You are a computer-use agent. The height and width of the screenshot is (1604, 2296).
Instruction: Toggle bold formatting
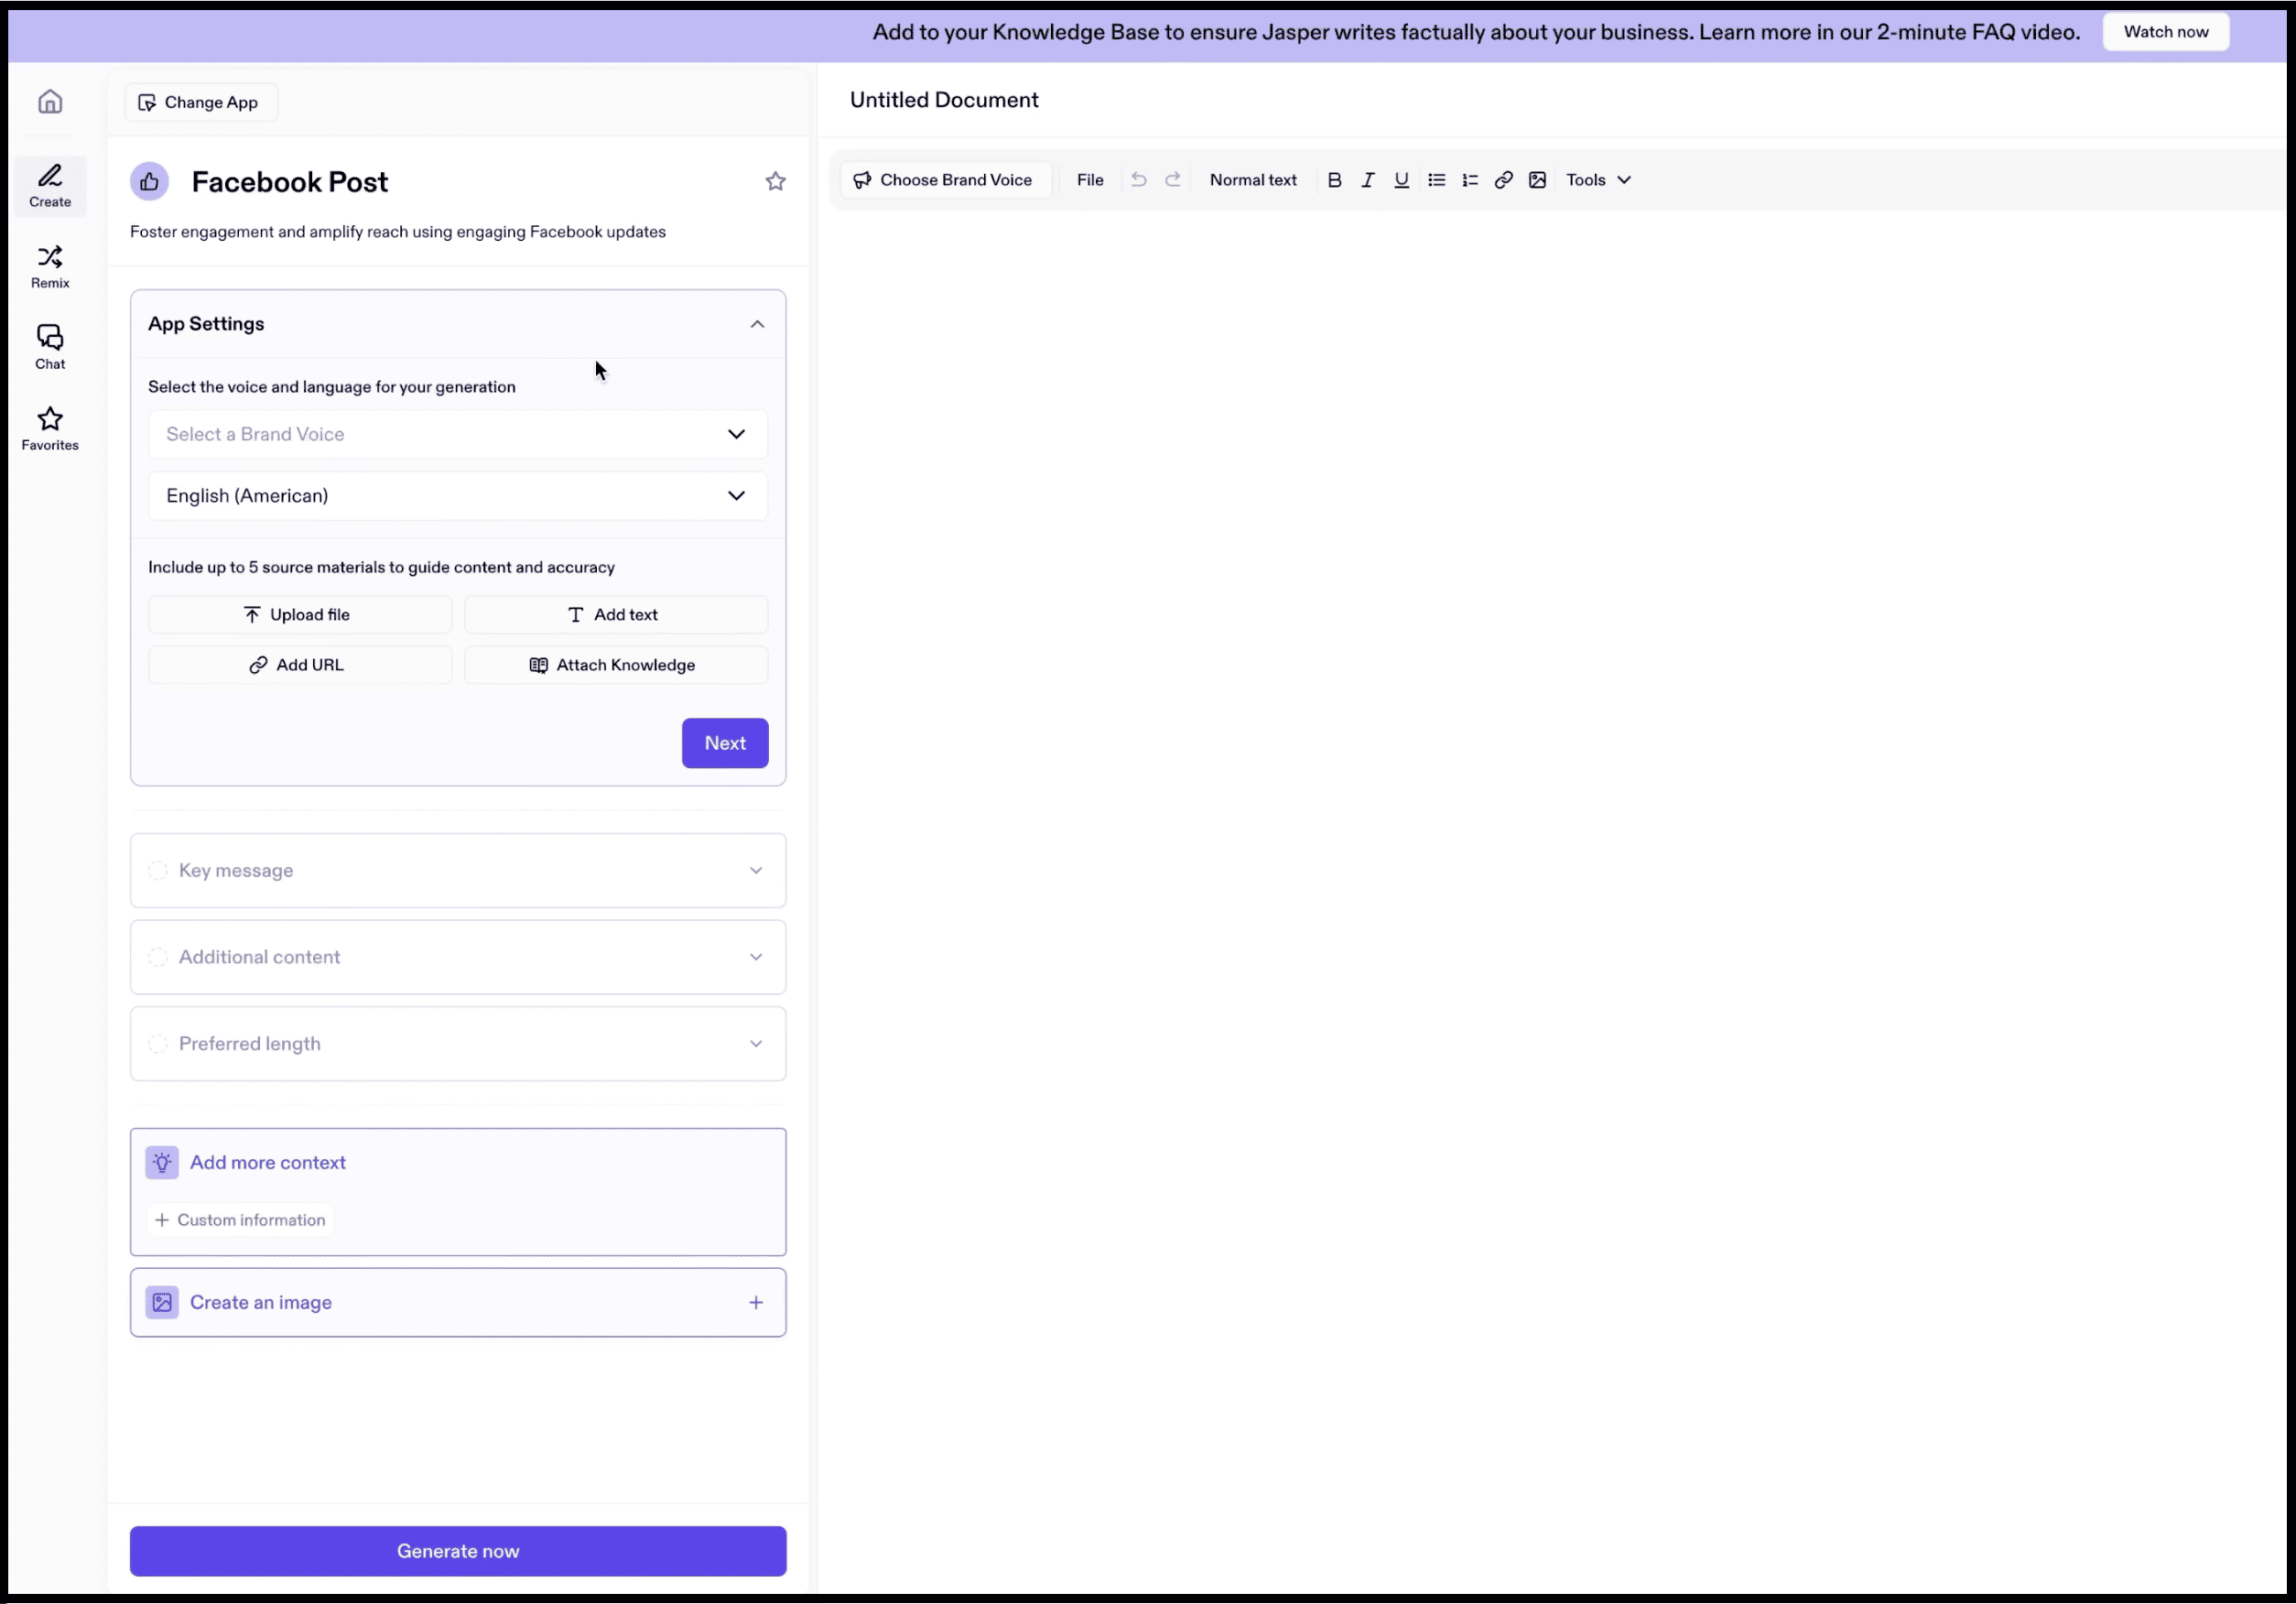point(1334,180)
